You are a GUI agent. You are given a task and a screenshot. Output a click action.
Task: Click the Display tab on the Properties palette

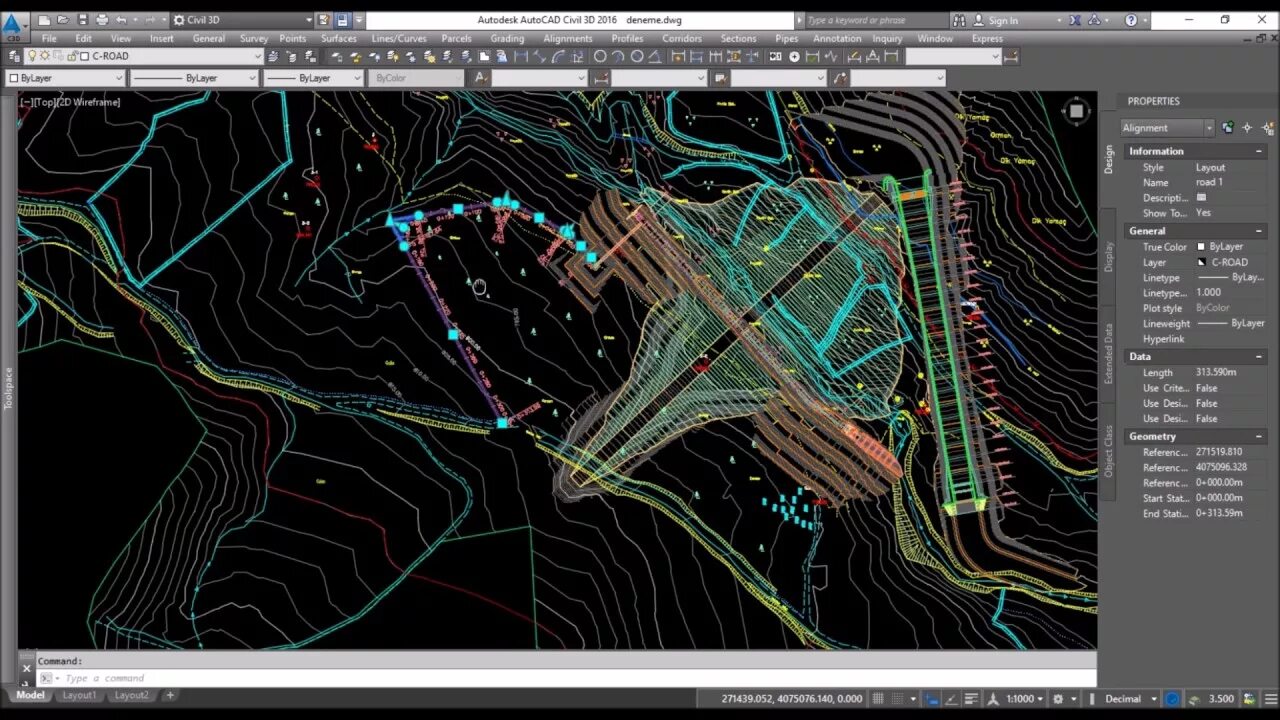pos(1108,256)
